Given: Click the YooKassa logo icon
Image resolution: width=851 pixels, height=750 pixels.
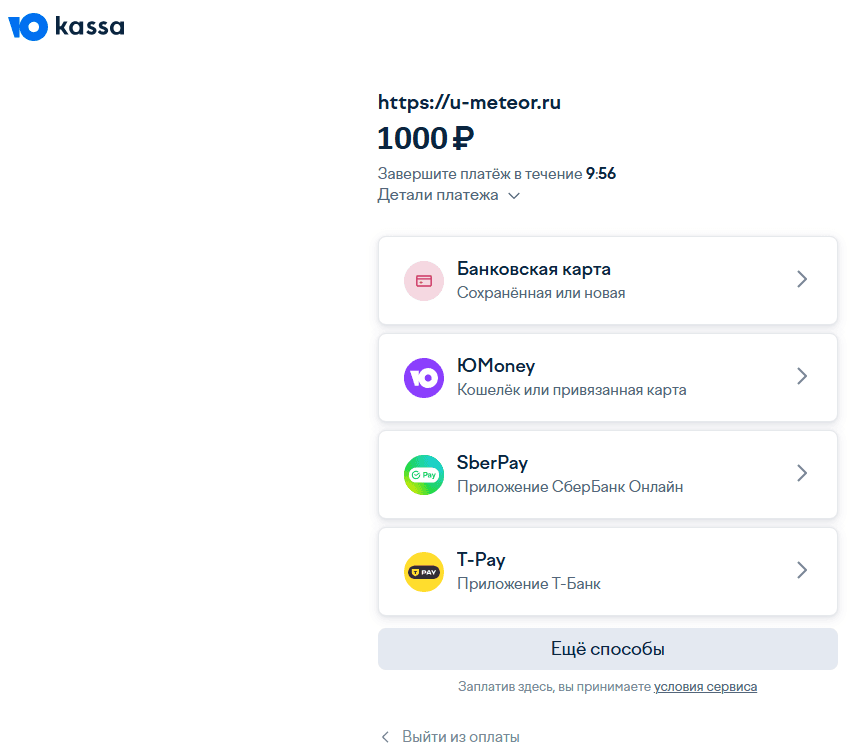Looking at the screenshot, I should (x=28, y=27).
